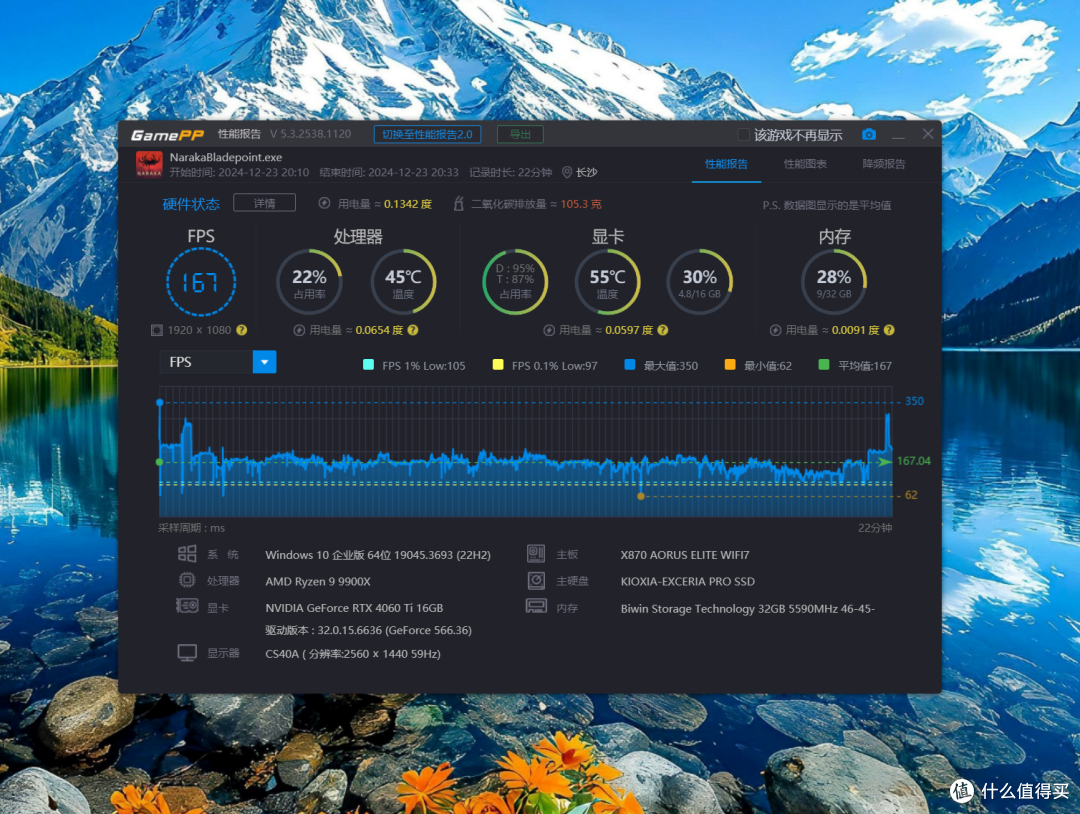This screenshot has width=1080, height=814.
Task: Click the processor chip icon beside 处理器
Action: pyautogui.click(x=187, y=580)
